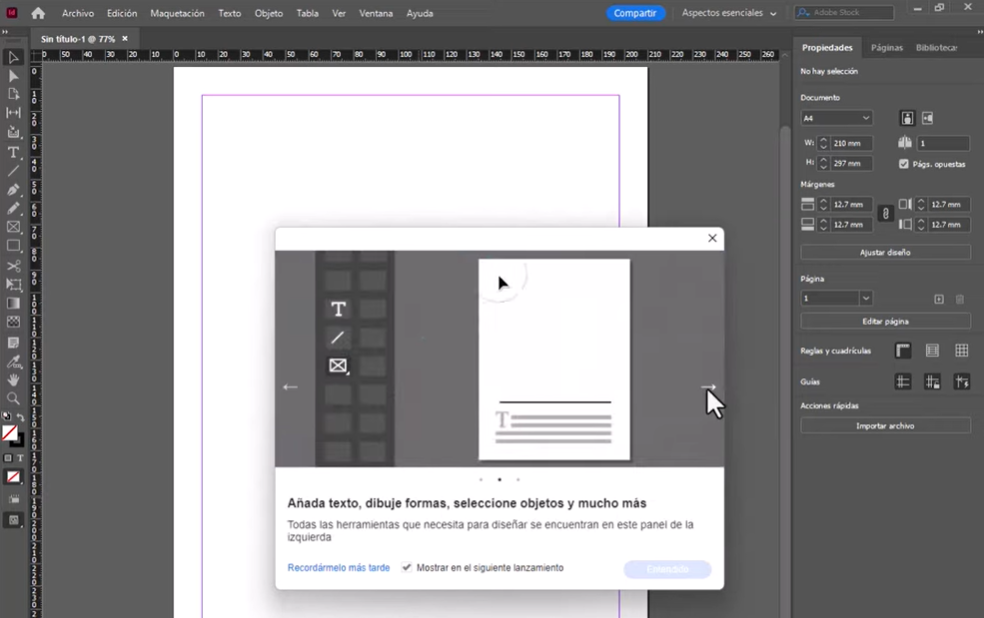
Task: Select the Rectangle Frame tool
Action: (13, 227)
